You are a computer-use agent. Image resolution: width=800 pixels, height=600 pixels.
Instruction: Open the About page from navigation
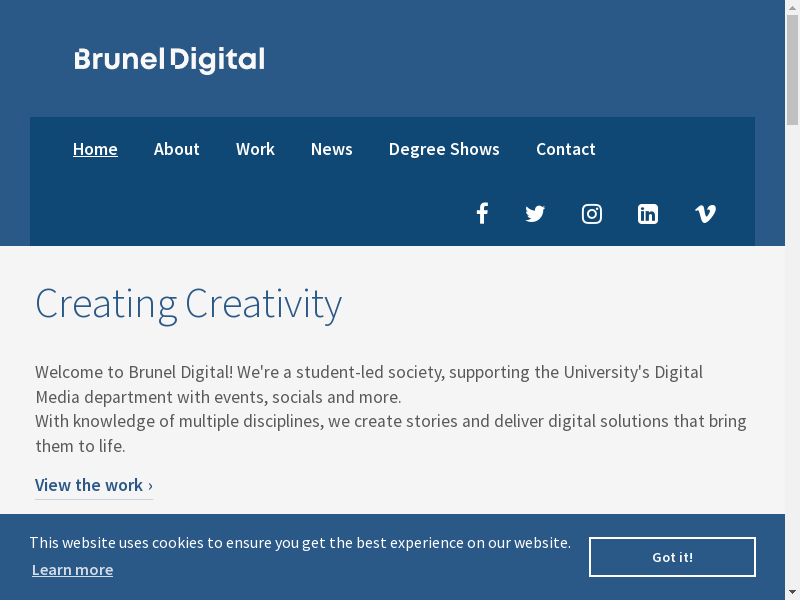pos(177,149)
